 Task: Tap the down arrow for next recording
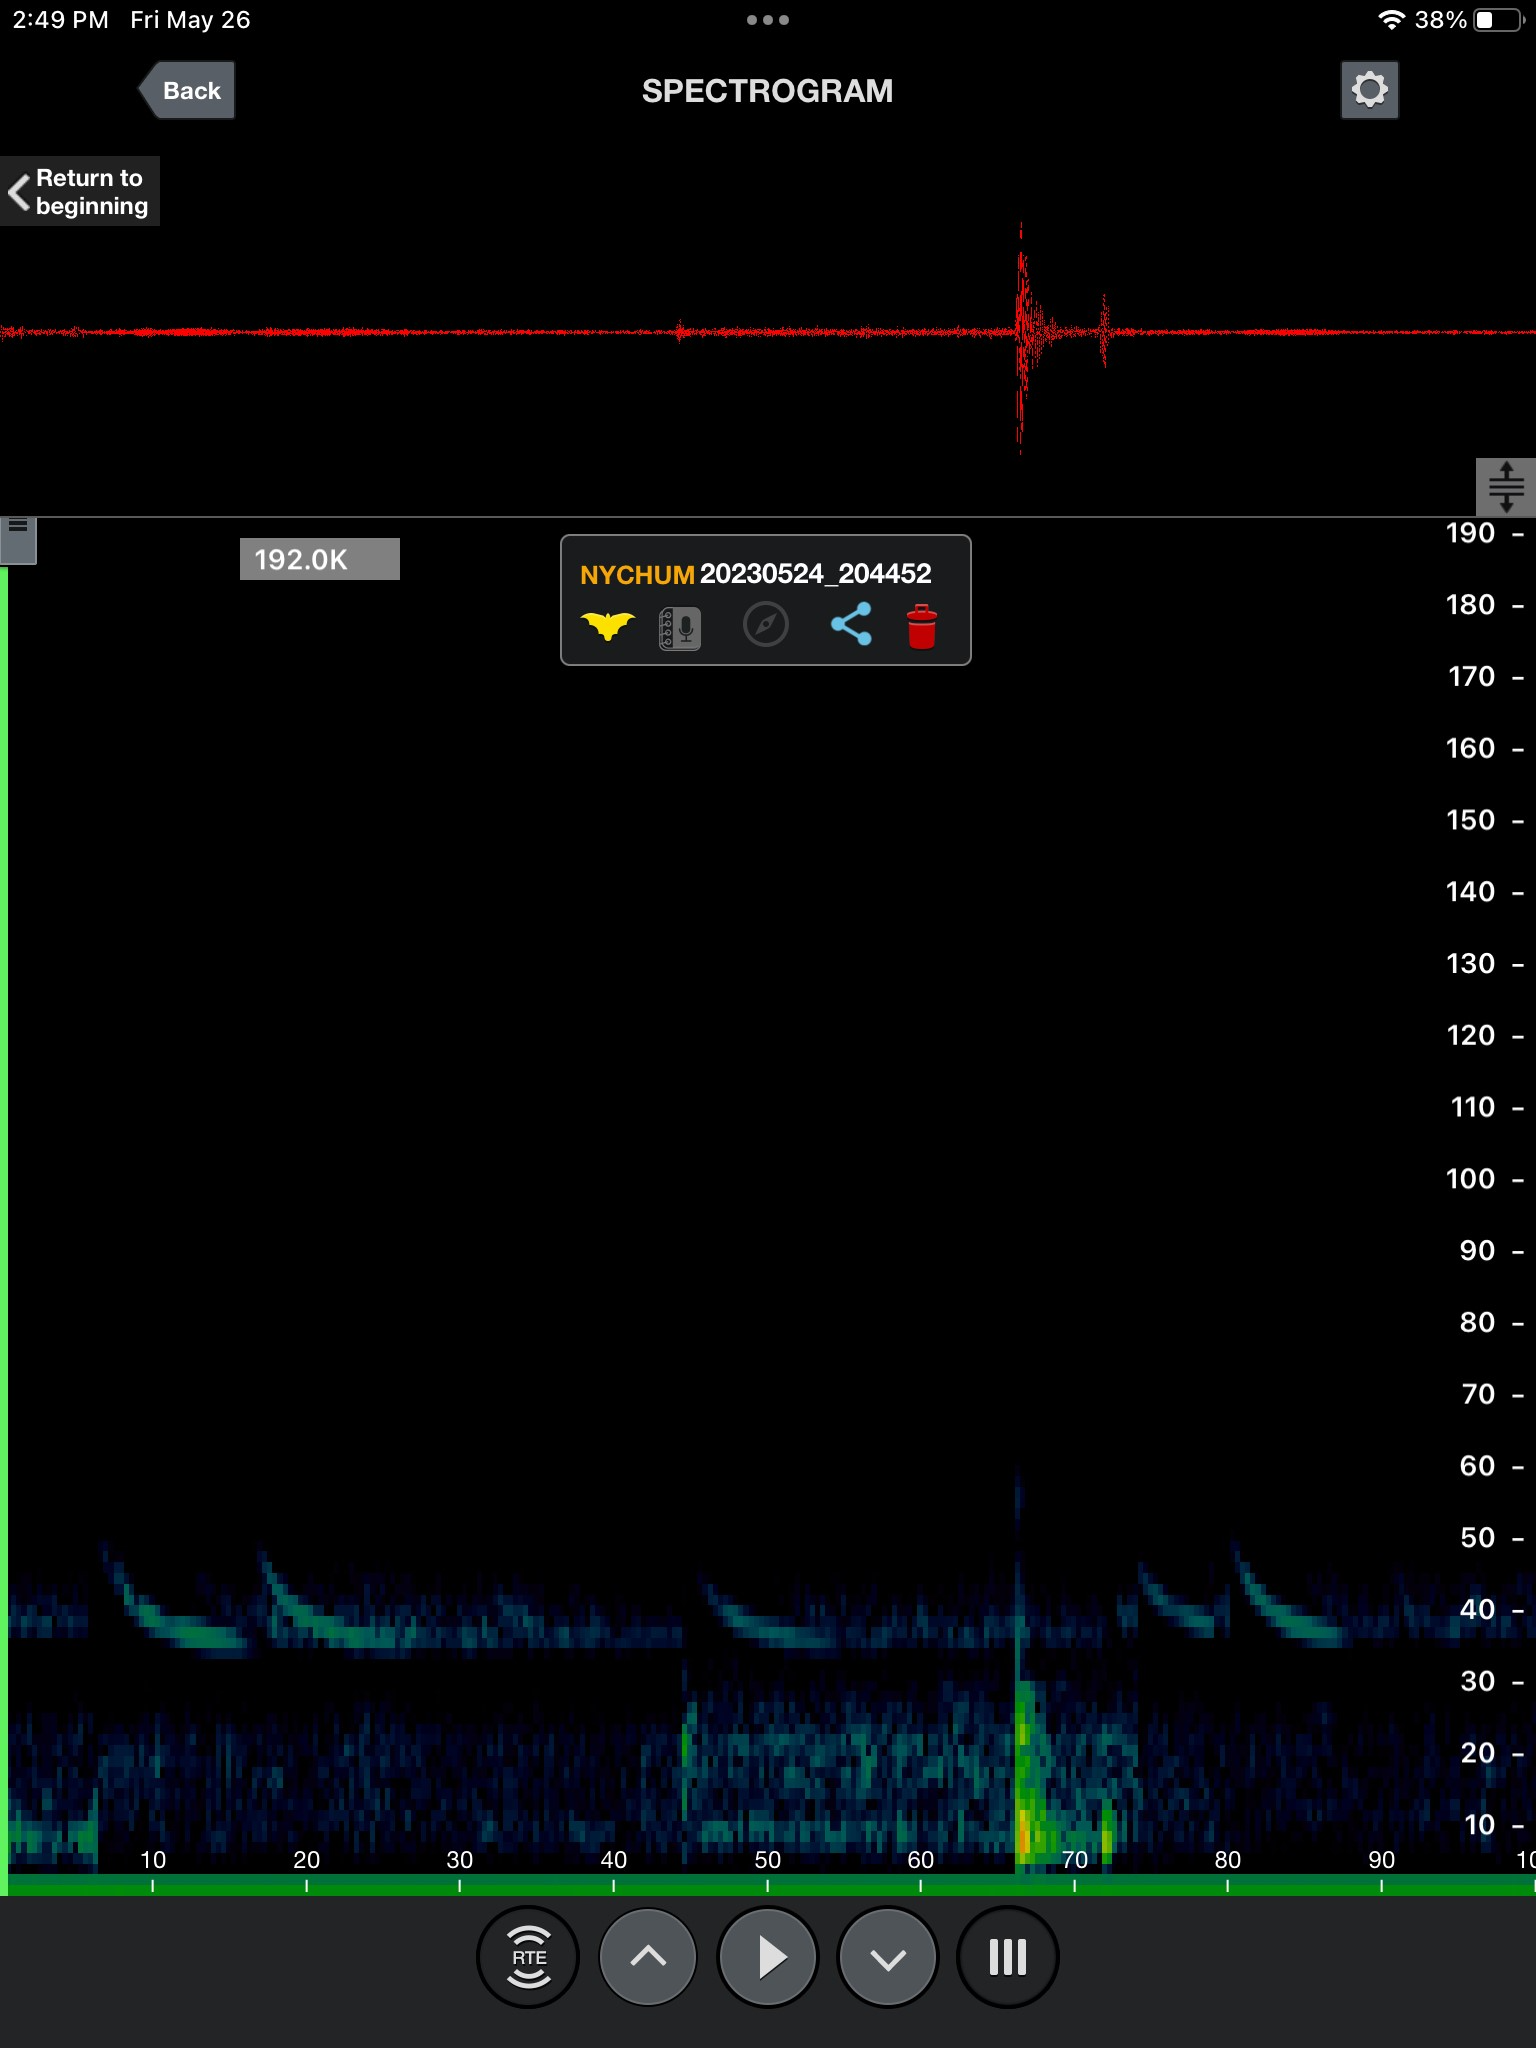tap(888, 1957)
